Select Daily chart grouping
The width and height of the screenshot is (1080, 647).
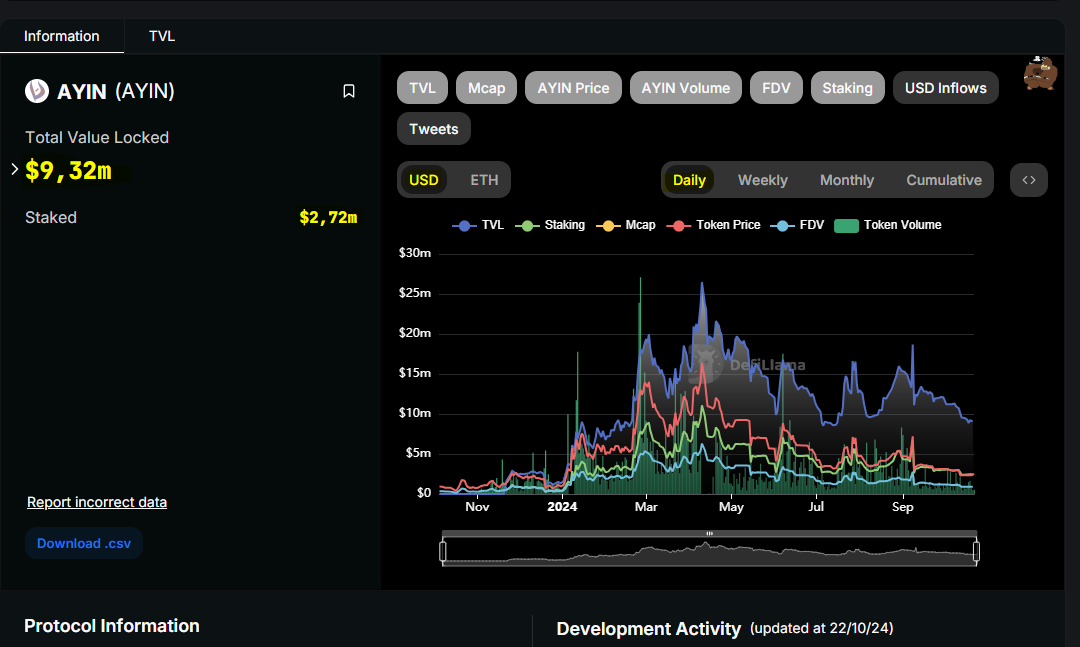pyautogui.click(x=689, y=180)
